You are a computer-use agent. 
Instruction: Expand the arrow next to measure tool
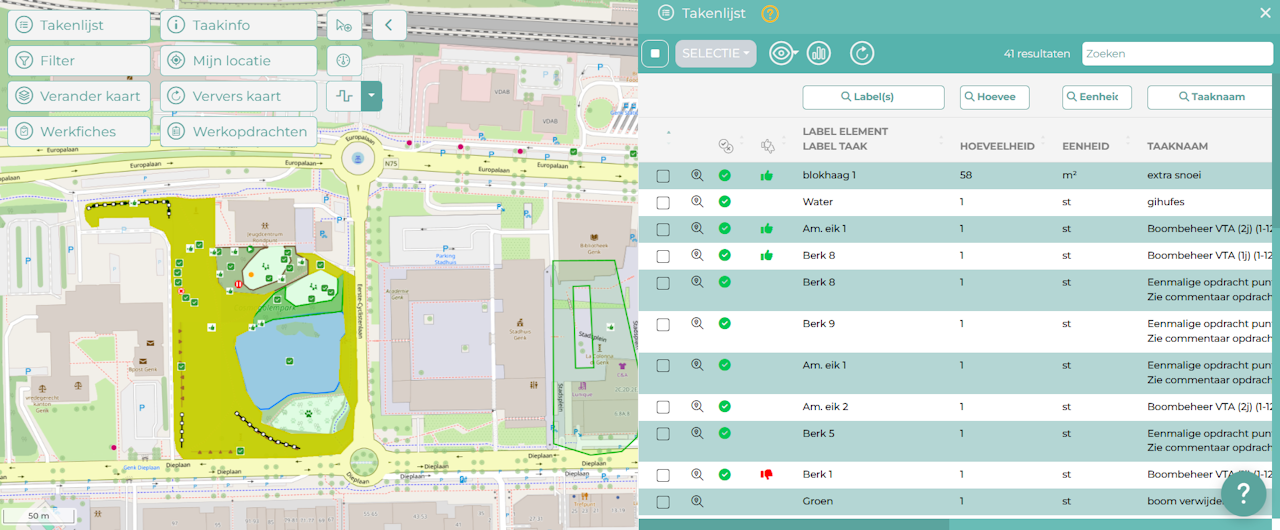click(372, 96)
